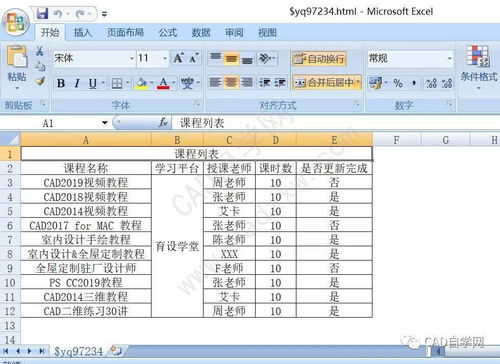Image resolution: width=500 pixels, height=364 pixels.
Task: Decrease decimal places
Action: click(447, 83)
